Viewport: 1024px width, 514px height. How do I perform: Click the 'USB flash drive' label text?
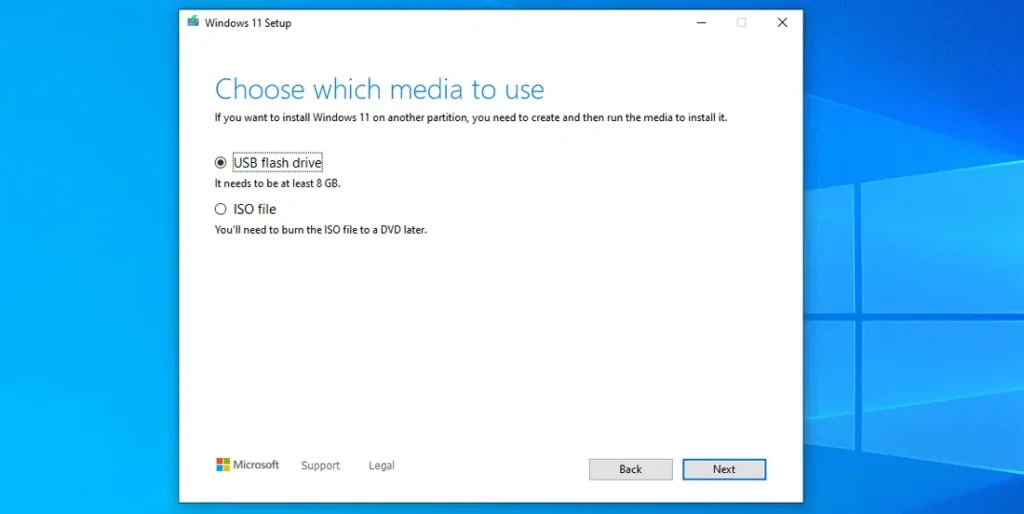[x=278, y=162]
